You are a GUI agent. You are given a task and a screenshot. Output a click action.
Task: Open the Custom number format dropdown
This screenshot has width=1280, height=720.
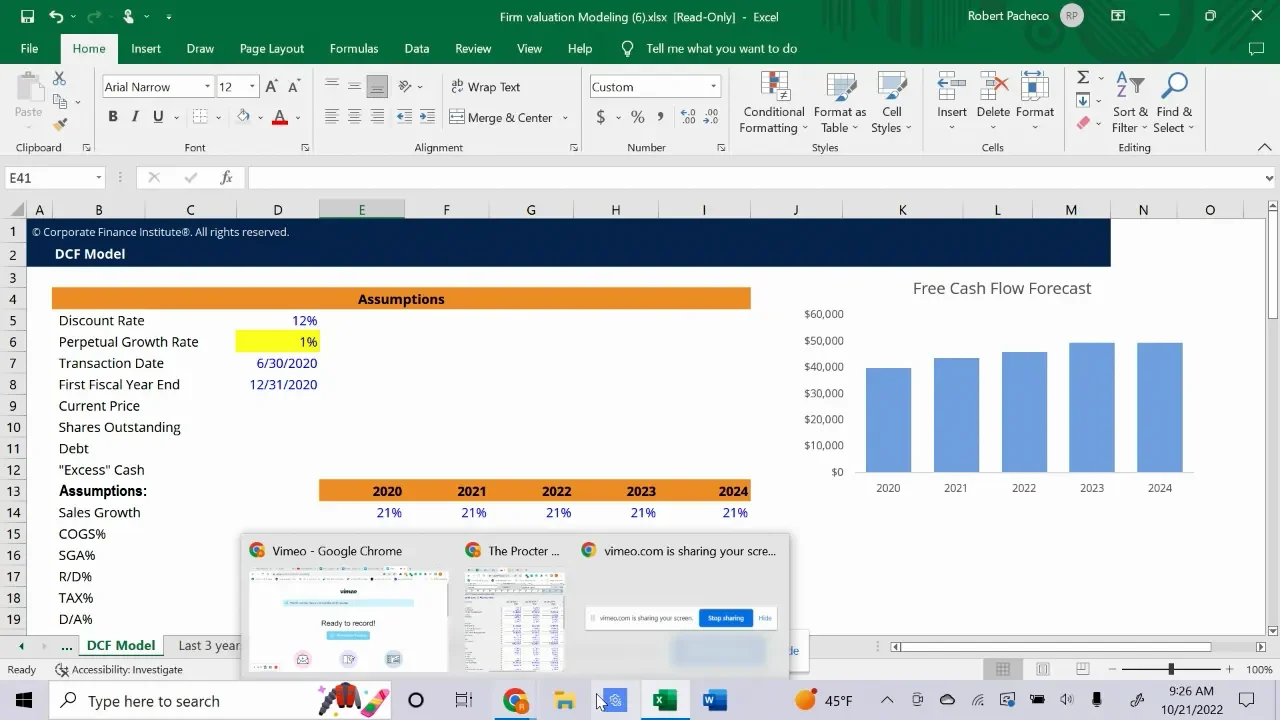point(713,87)
